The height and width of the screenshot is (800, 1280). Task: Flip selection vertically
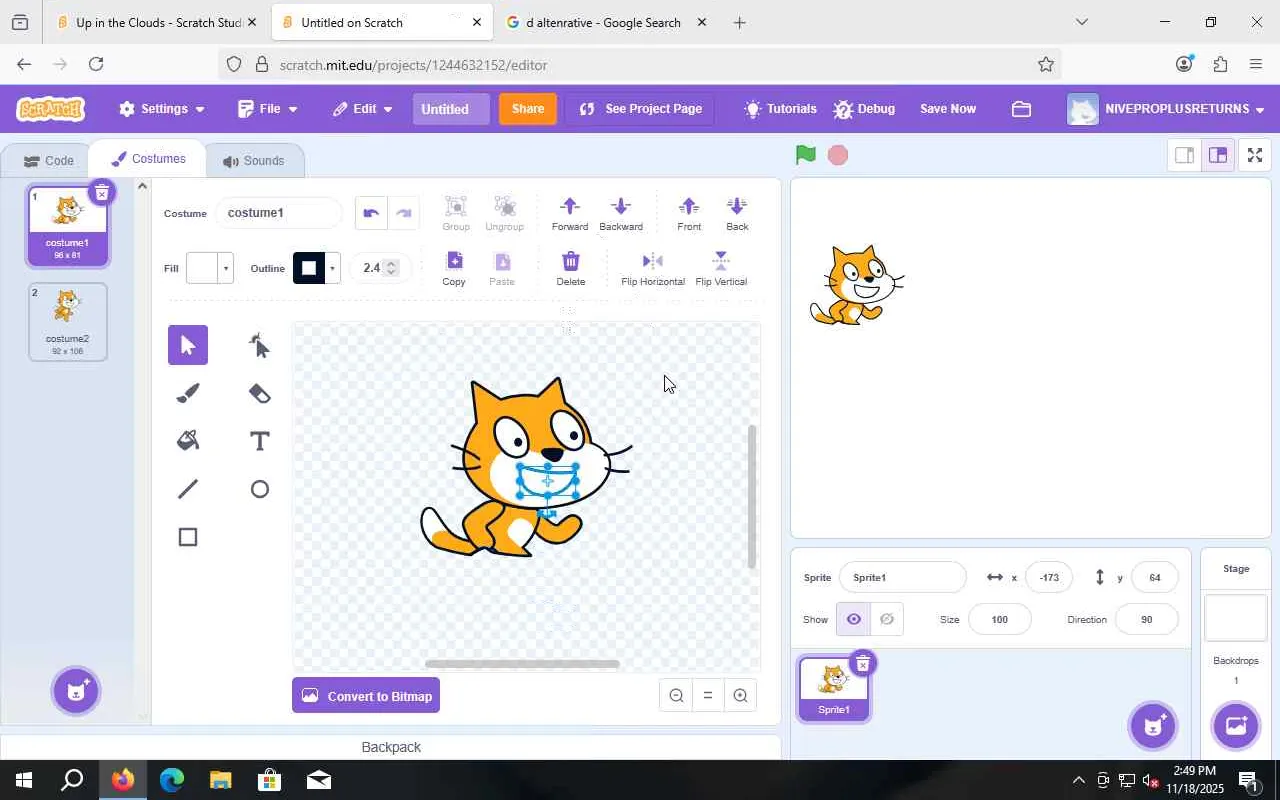(x=721, y=268)
